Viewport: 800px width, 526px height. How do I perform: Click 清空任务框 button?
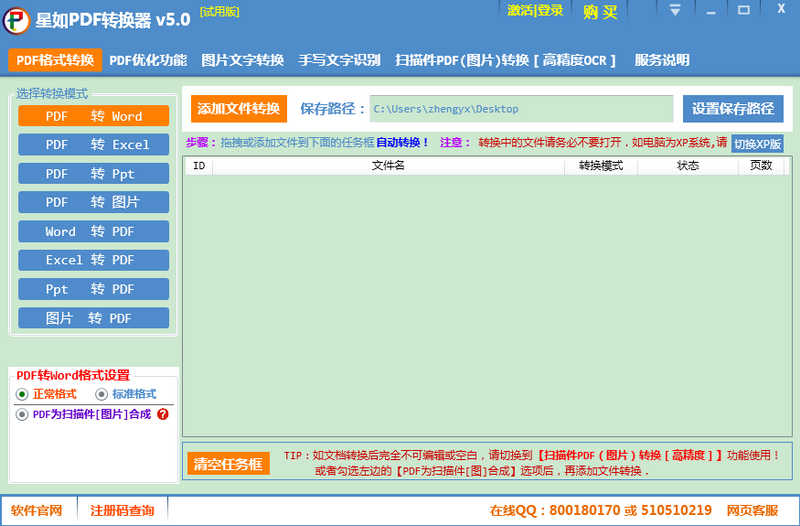click(x=228, y=464)
